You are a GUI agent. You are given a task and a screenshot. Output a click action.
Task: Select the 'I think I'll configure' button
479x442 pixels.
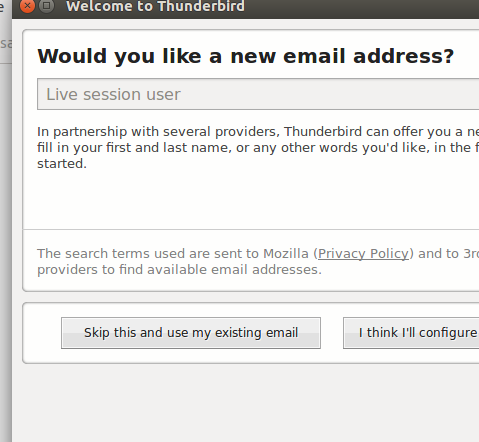411,333
